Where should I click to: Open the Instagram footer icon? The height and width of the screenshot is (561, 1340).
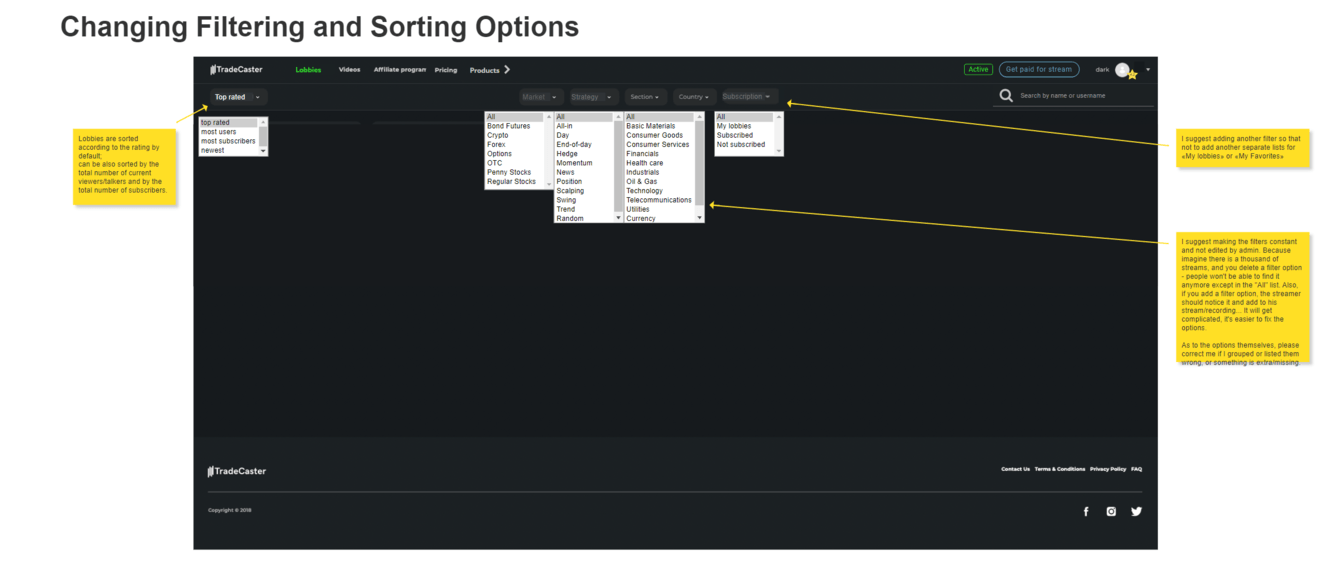click(x=1111, y=511)
